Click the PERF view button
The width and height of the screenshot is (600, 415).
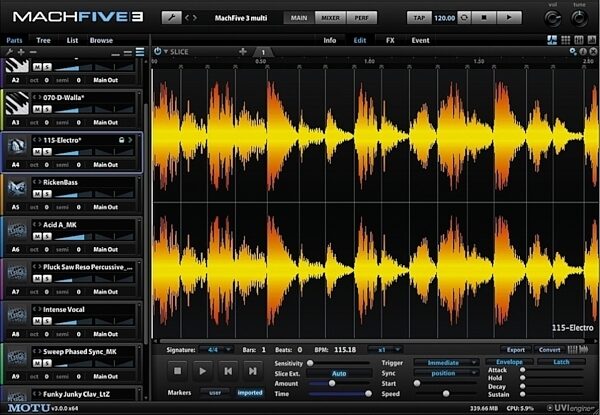[362, 18]
